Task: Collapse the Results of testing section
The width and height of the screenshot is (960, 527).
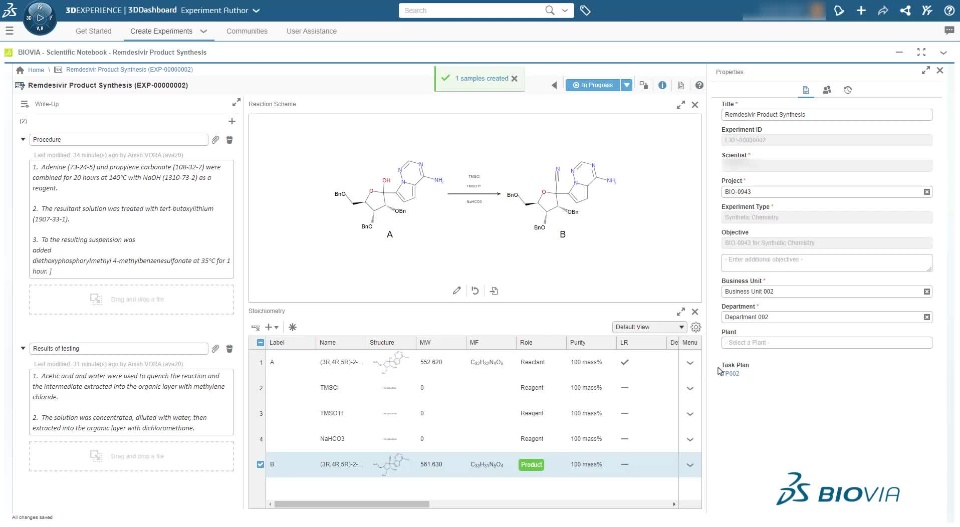Action: [23, 348]
